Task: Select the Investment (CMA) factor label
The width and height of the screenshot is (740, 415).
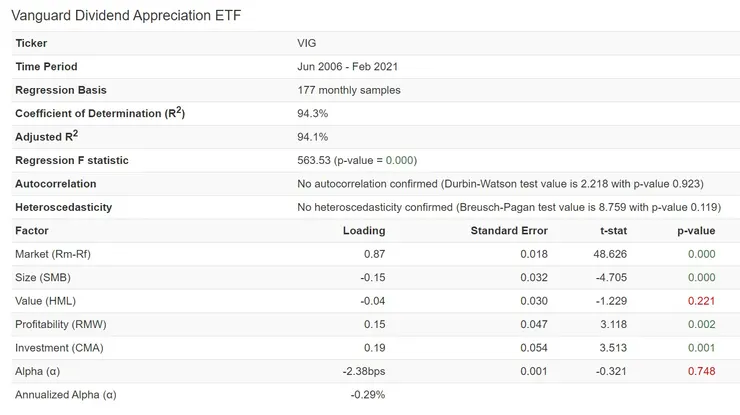Action: (x=59, y=347)
